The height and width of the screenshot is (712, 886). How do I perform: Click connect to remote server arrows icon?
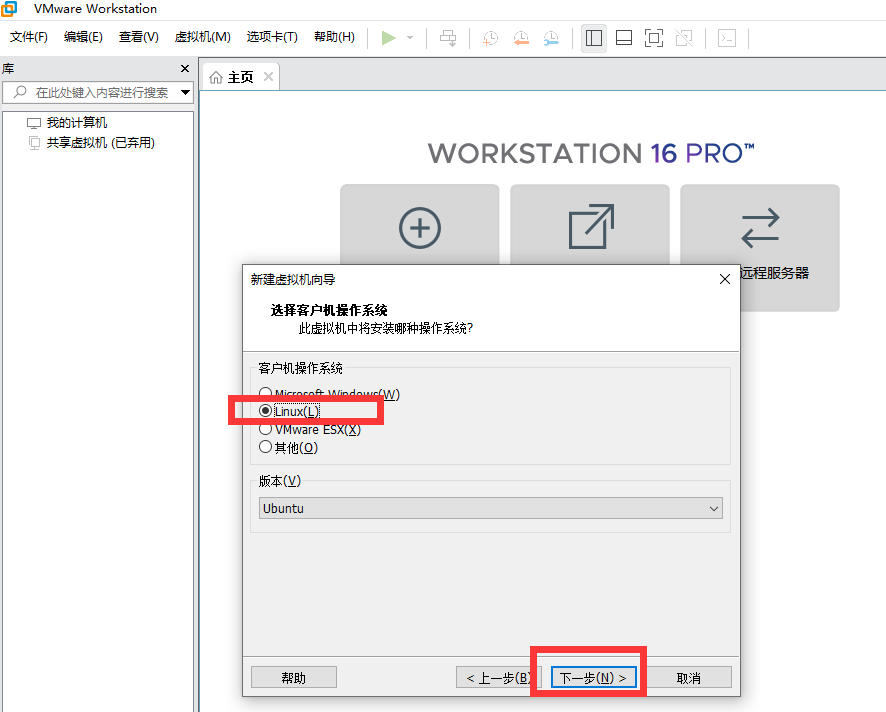pos(760,228)
